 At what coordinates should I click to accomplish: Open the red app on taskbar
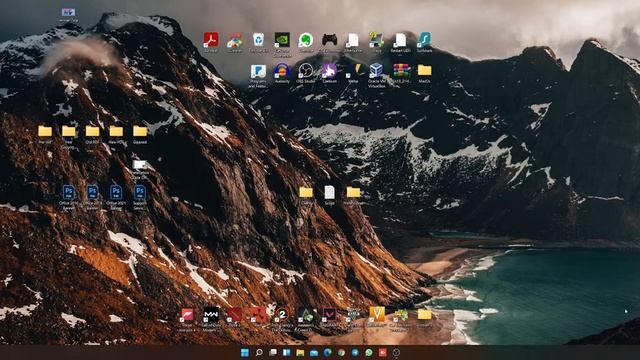383,353
